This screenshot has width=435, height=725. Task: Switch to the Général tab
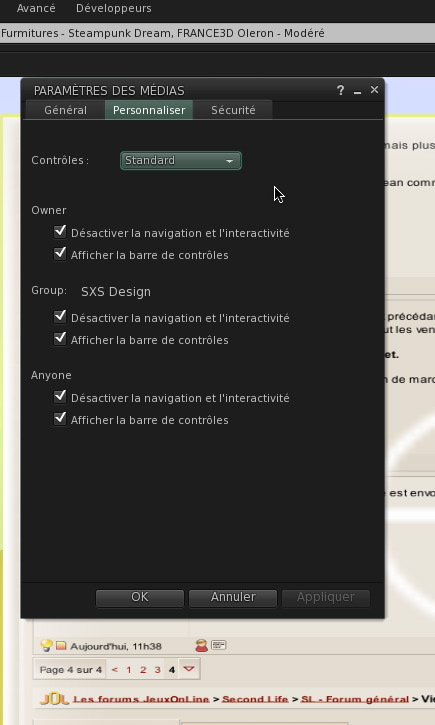point(65,110)
